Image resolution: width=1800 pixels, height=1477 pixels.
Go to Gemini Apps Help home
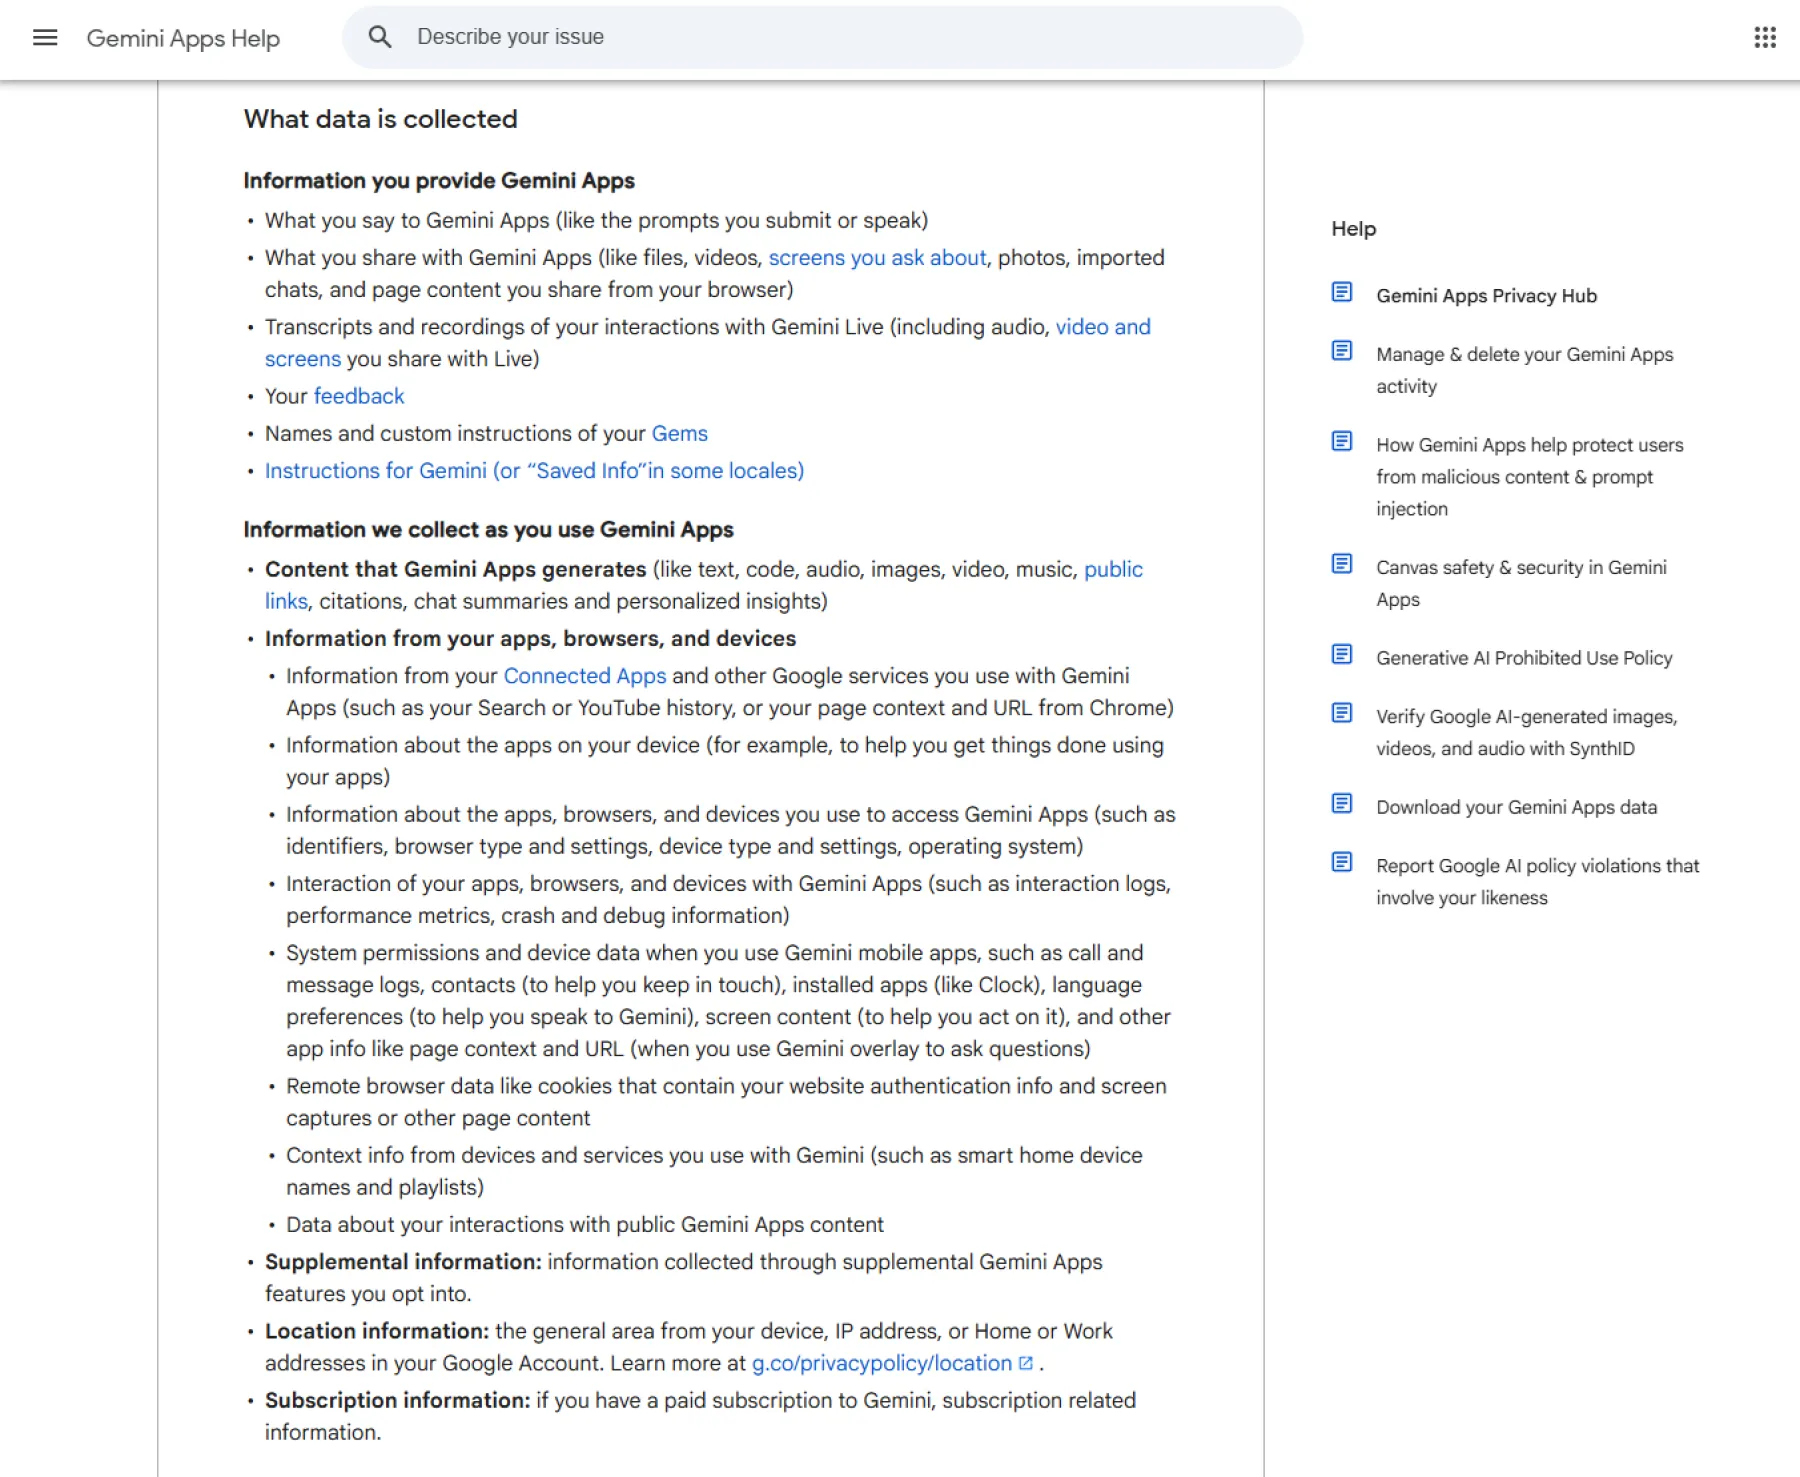[183, 38]
